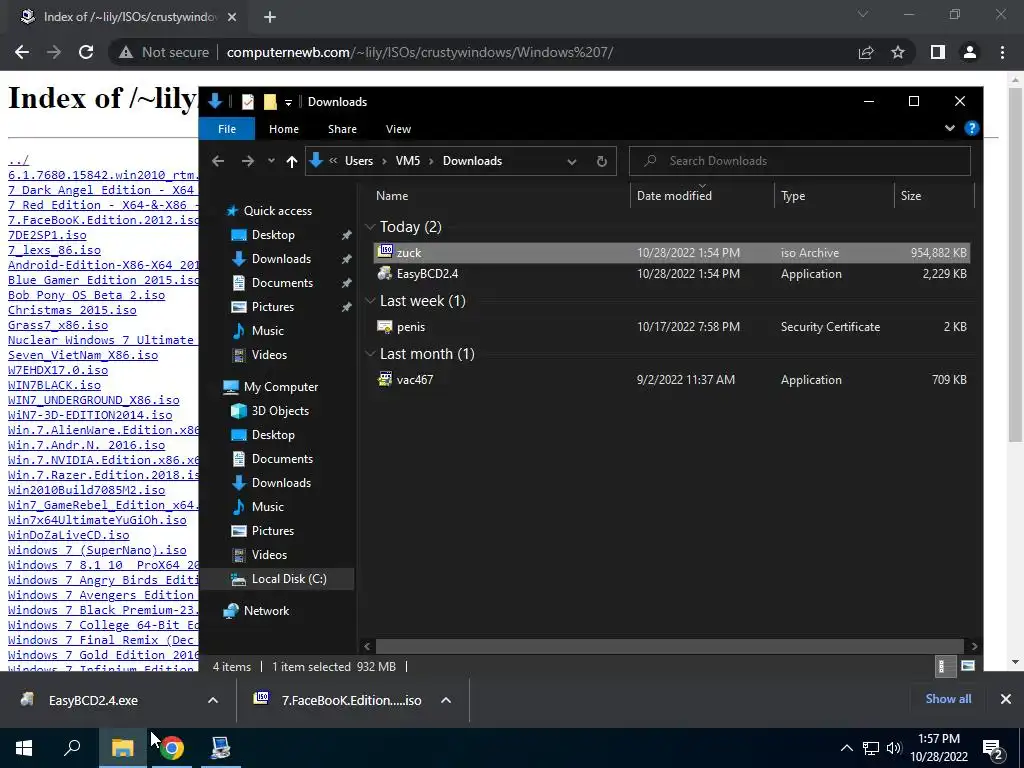This screenshot has width=1024, height=768.
Task: Open options for EasyBCD2.4.exe download
Action: (213, 700)
